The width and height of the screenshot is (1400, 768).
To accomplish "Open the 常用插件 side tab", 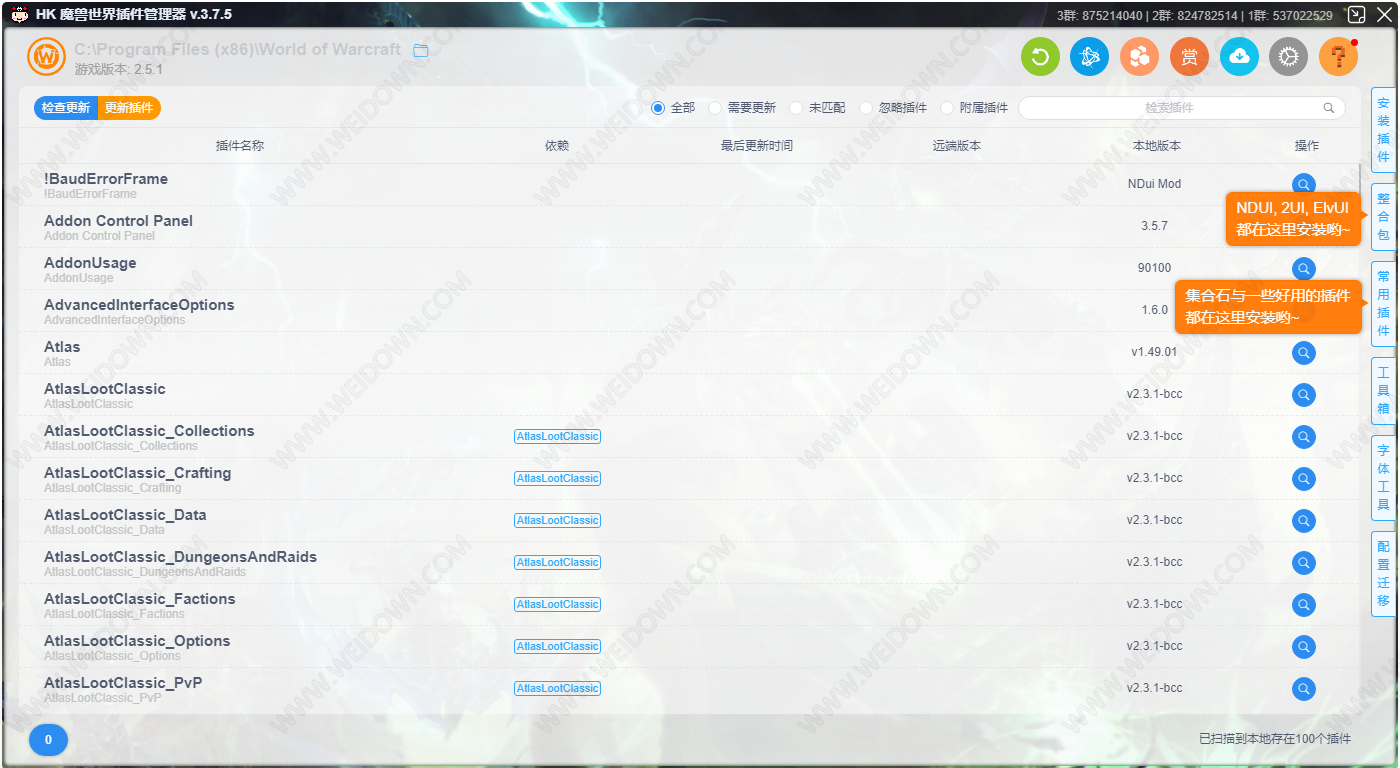I will [x=1383, y=304].
